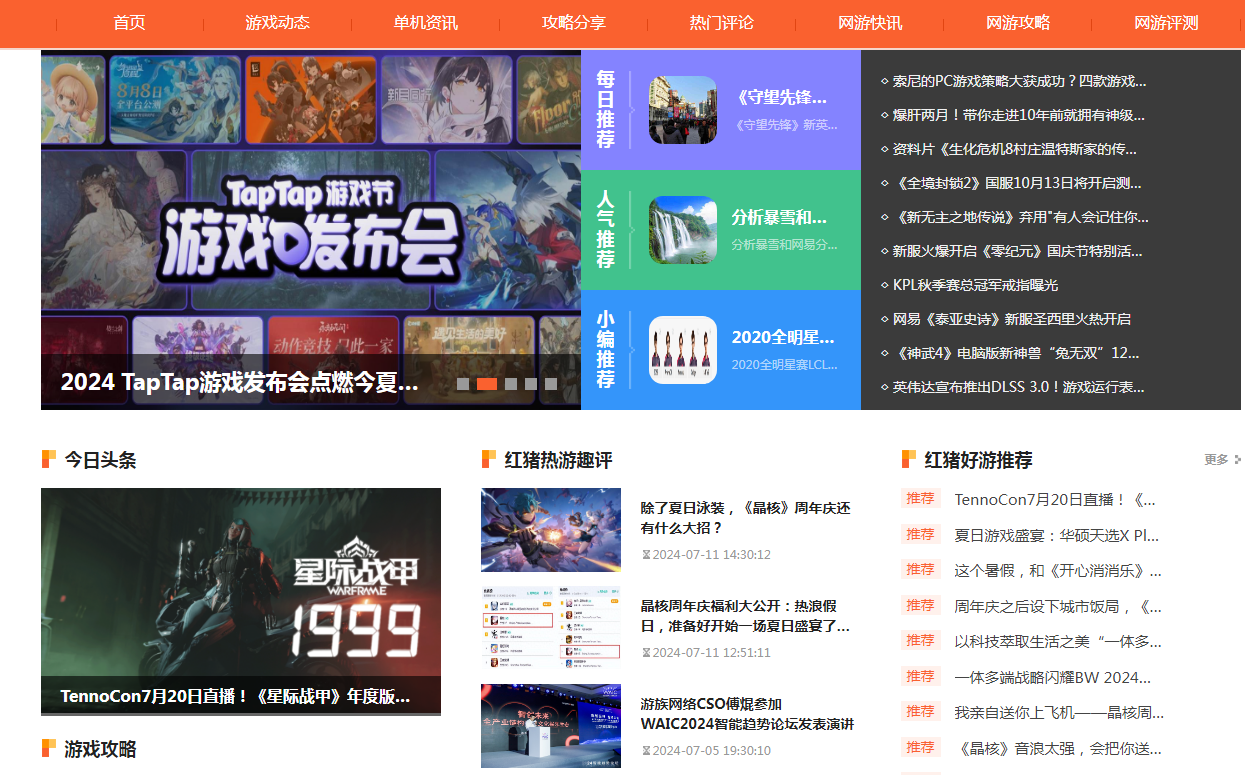Open recommended item 《晶核》音浪太强

click(1058, 748)
